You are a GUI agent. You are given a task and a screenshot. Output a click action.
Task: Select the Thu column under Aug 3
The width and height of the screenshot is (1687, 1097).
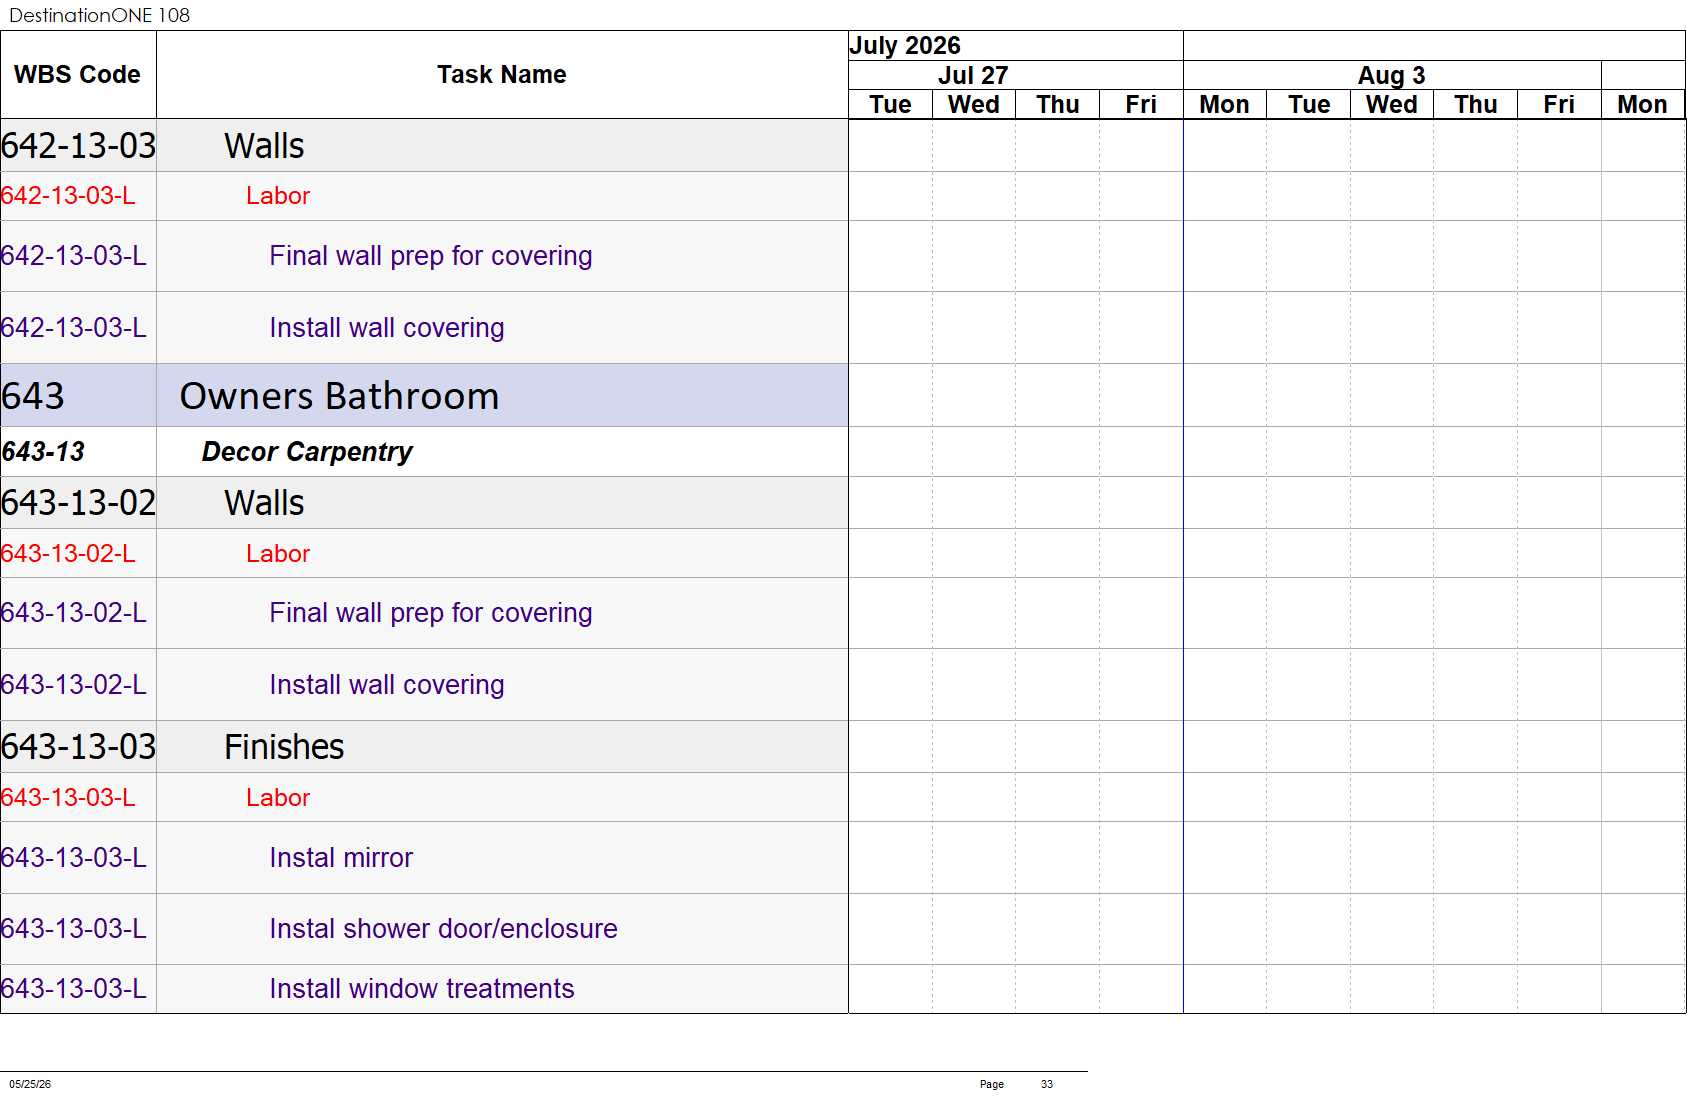click(1476, 105)
